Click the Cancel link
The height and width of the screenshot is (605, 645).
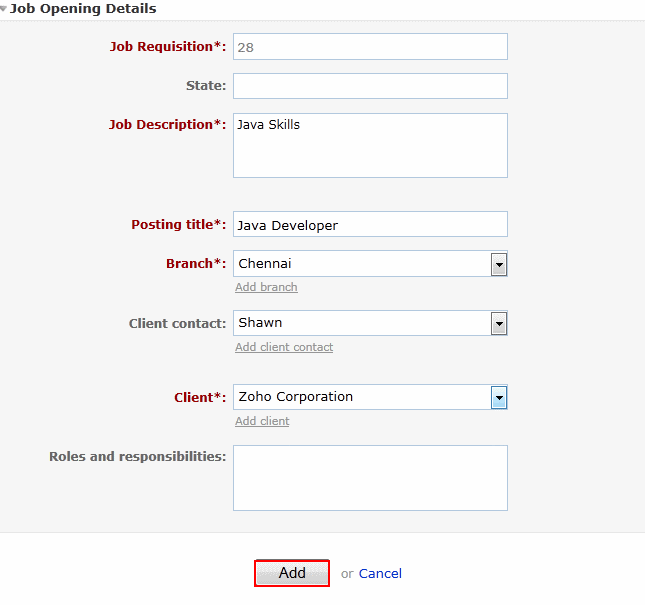[x=380, y=573]
